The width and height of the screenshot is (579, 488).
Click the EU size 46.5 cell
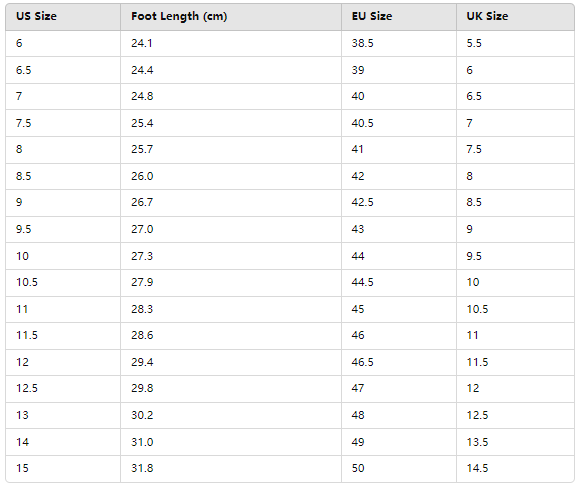(x=399, y=362)
